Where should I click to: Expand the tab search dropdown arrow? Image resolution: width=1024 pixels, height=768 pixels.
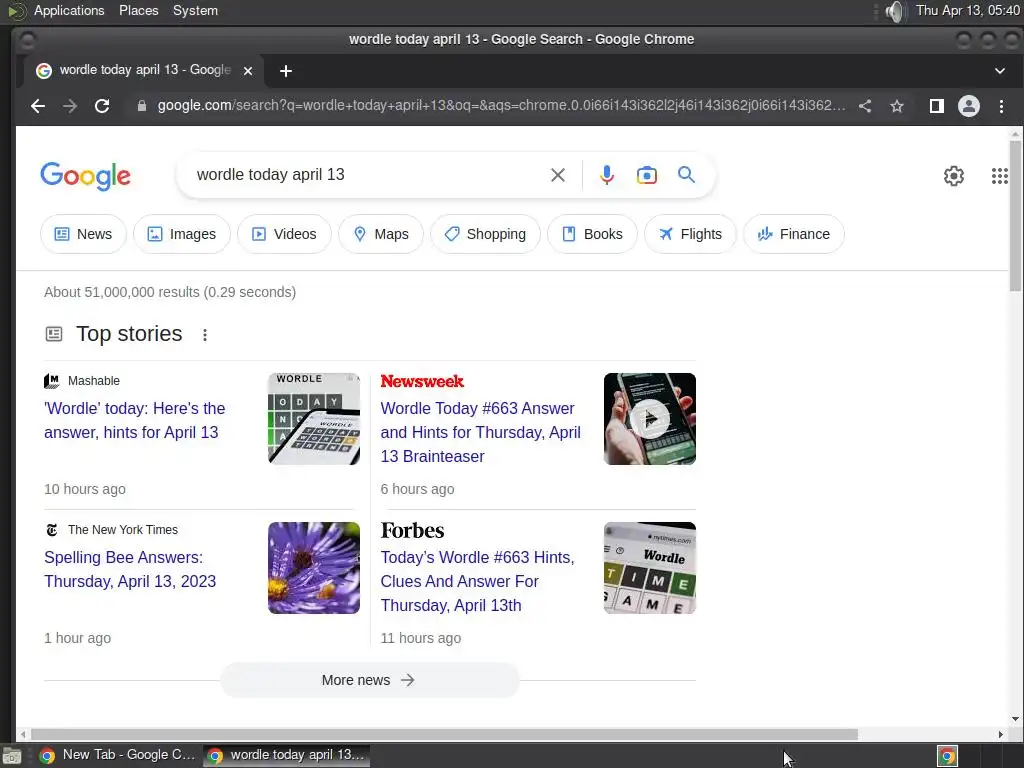1000,71
